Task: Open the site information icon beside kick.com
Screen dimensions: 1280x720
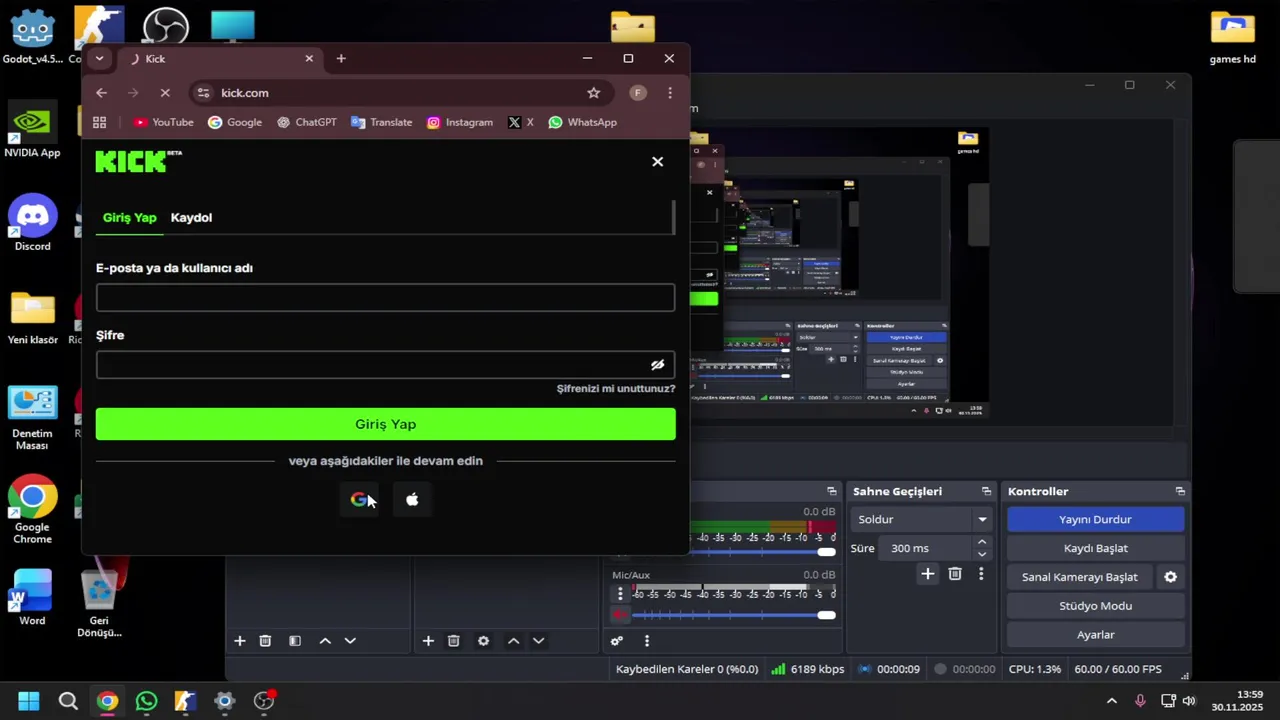Action: click(203, 93)
